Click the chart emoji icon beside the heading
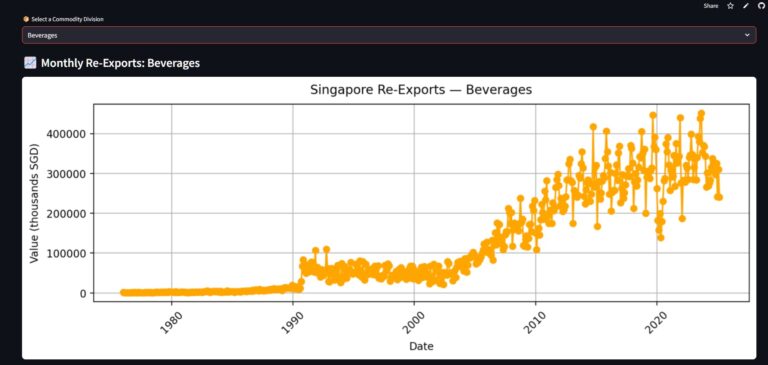The image size is (768, 365). pos(30,63)
